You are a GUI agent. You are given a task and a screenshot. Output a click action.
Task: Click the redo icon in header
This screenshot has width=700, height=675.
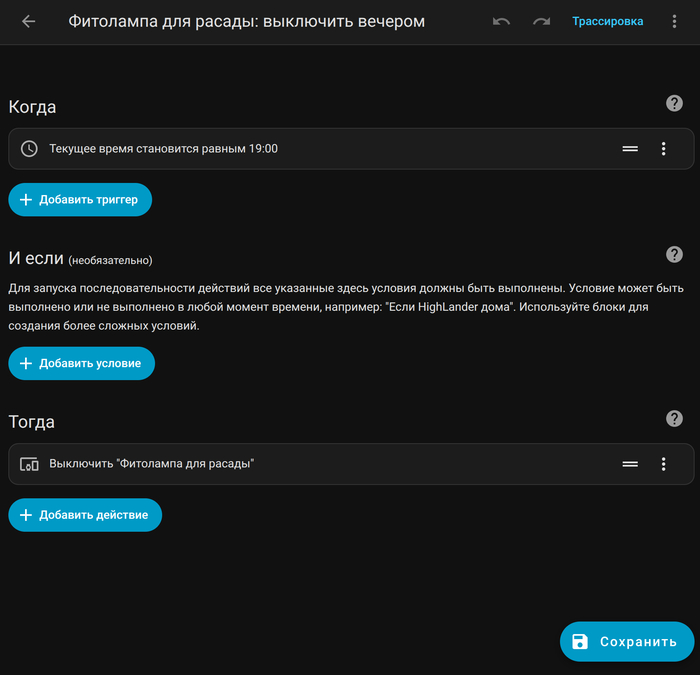coord(541,21)
